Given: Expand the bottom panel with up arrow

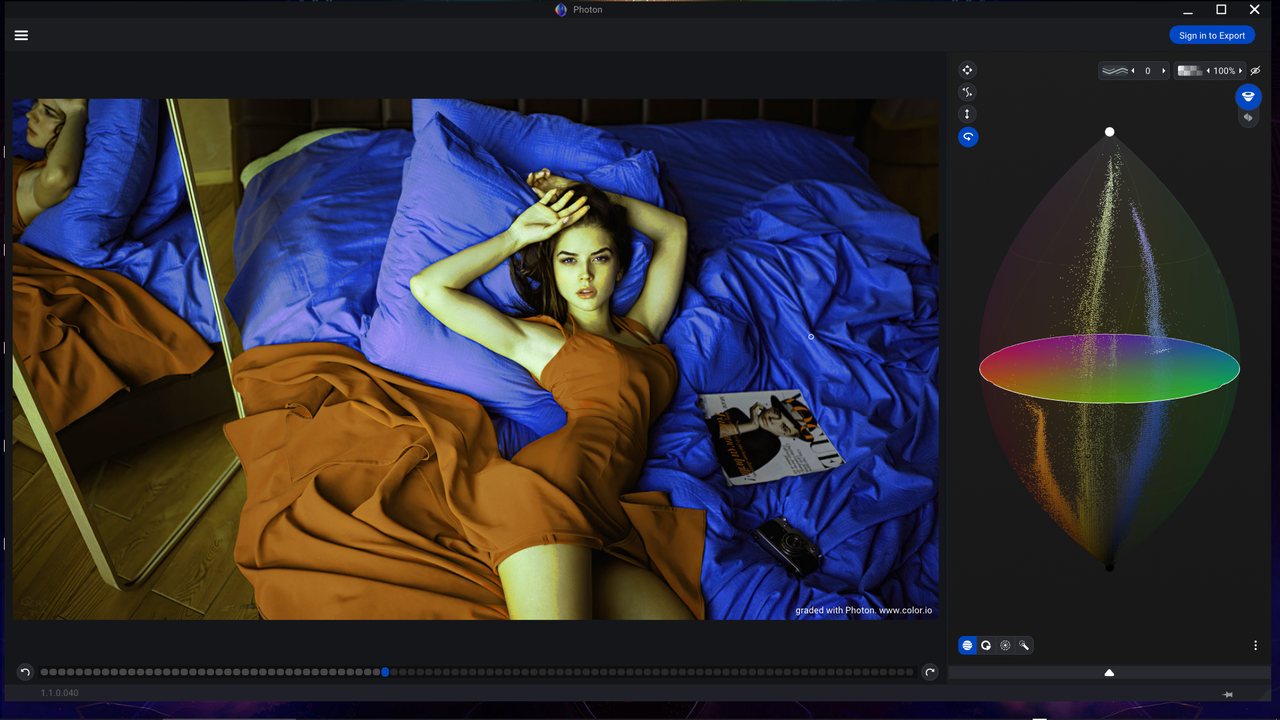Looking at the screenshot, I should [x=1109, y=673].
